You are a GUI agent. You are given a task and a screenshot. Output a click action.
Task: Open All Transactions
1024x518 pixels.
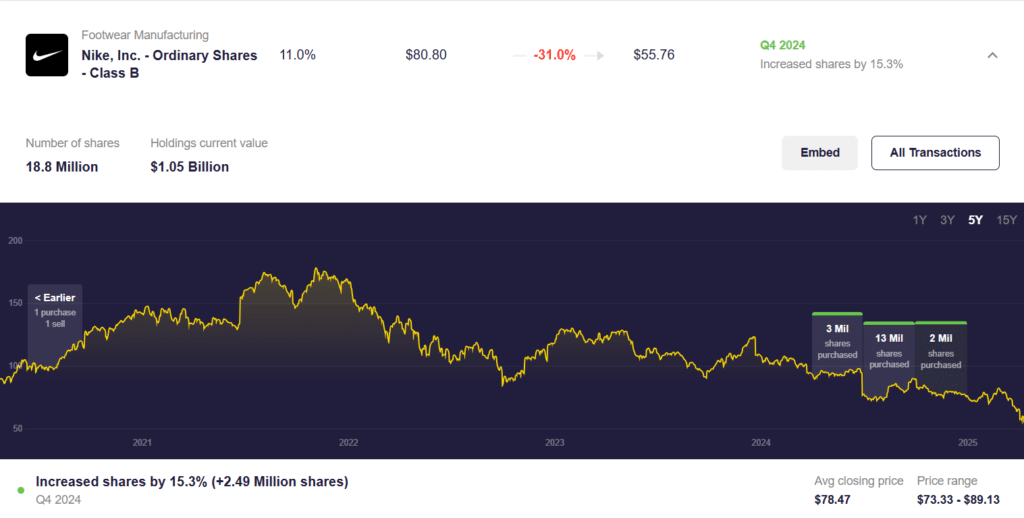935,153
